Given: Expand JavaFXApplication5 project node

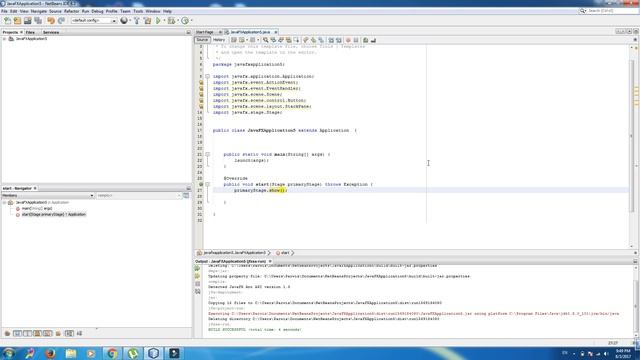Looking at the screenshot, I should pyautogui.click(x=4, y=39).
